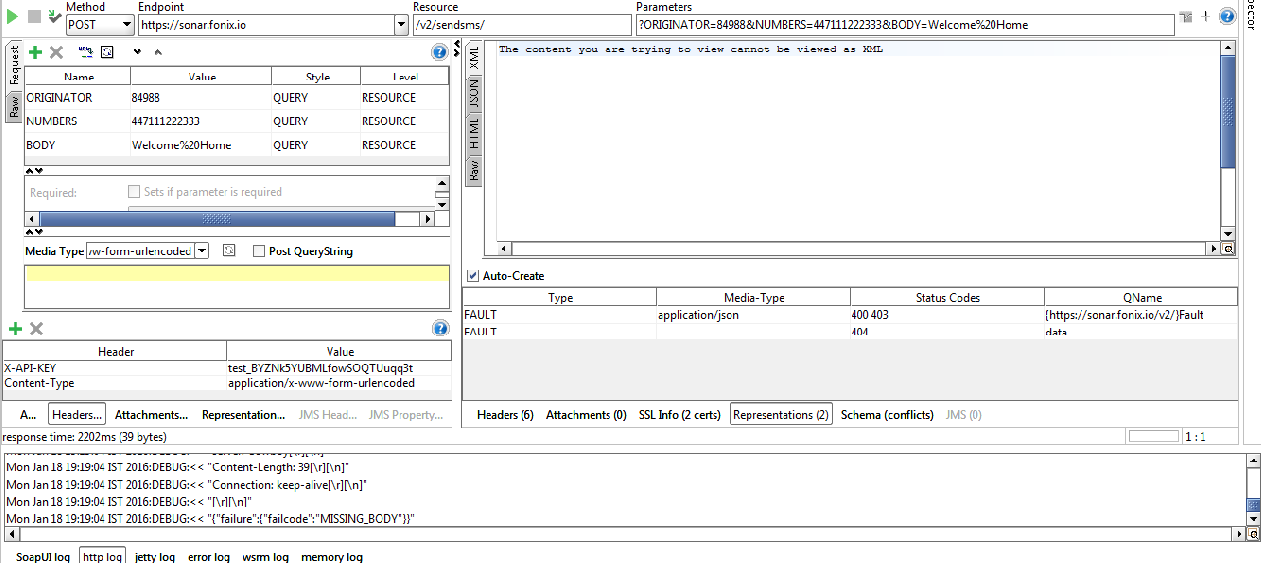
Task: Switch to the SoapUI log tab
Action: pos(43,556)
